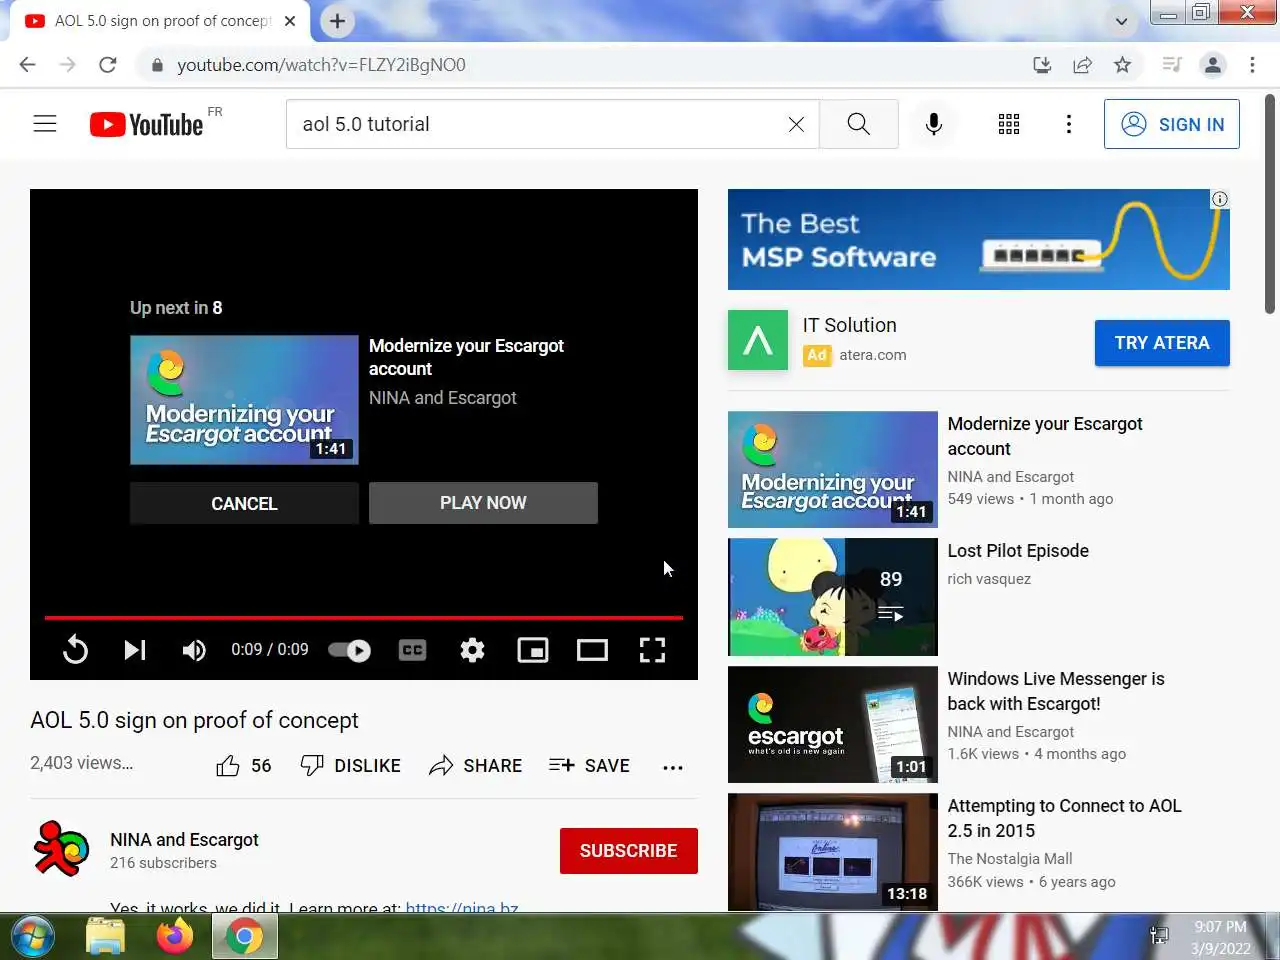Open the Lost Pilot Episode playlist thumbnail
The image size is (1280, 960).
pos(832,597)
